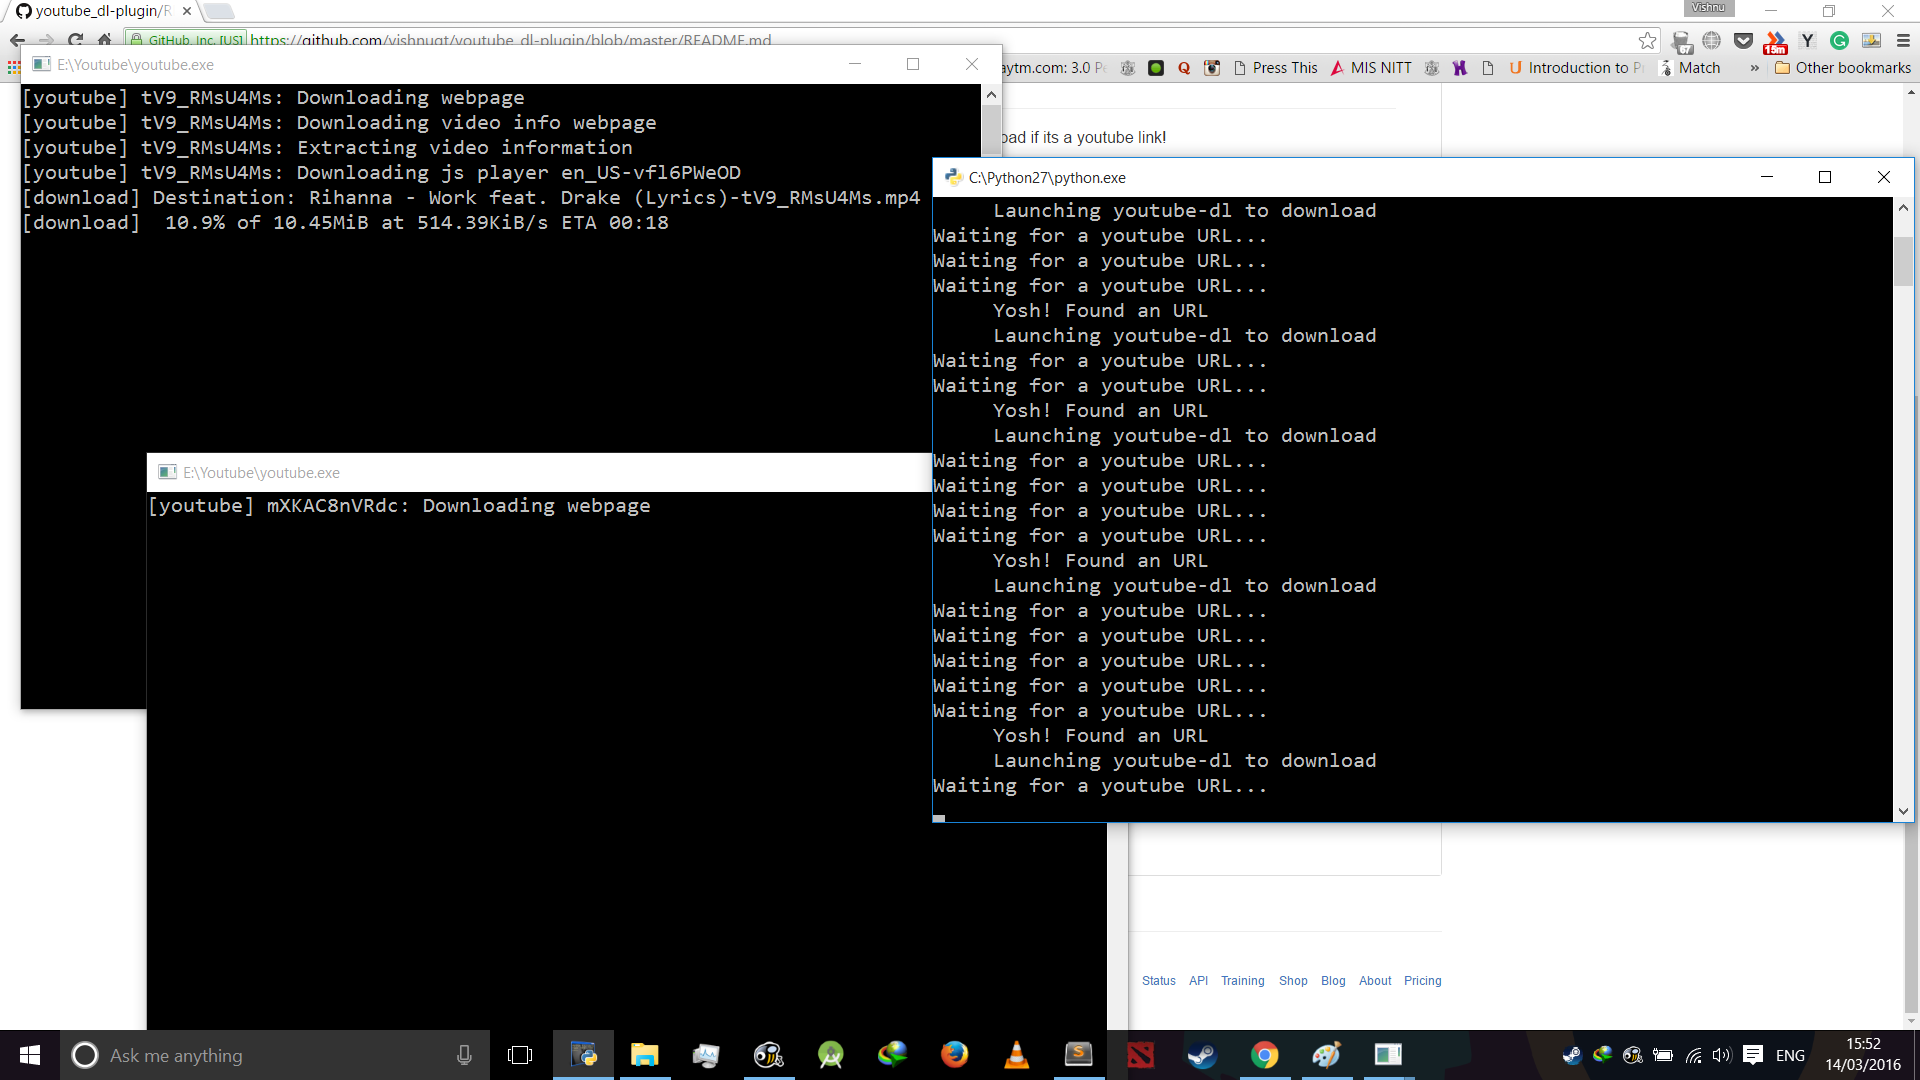Open the paint palette app on taskbar
The height and width of the screenshot is (1080, 1920).
tap(1327, 1055)
